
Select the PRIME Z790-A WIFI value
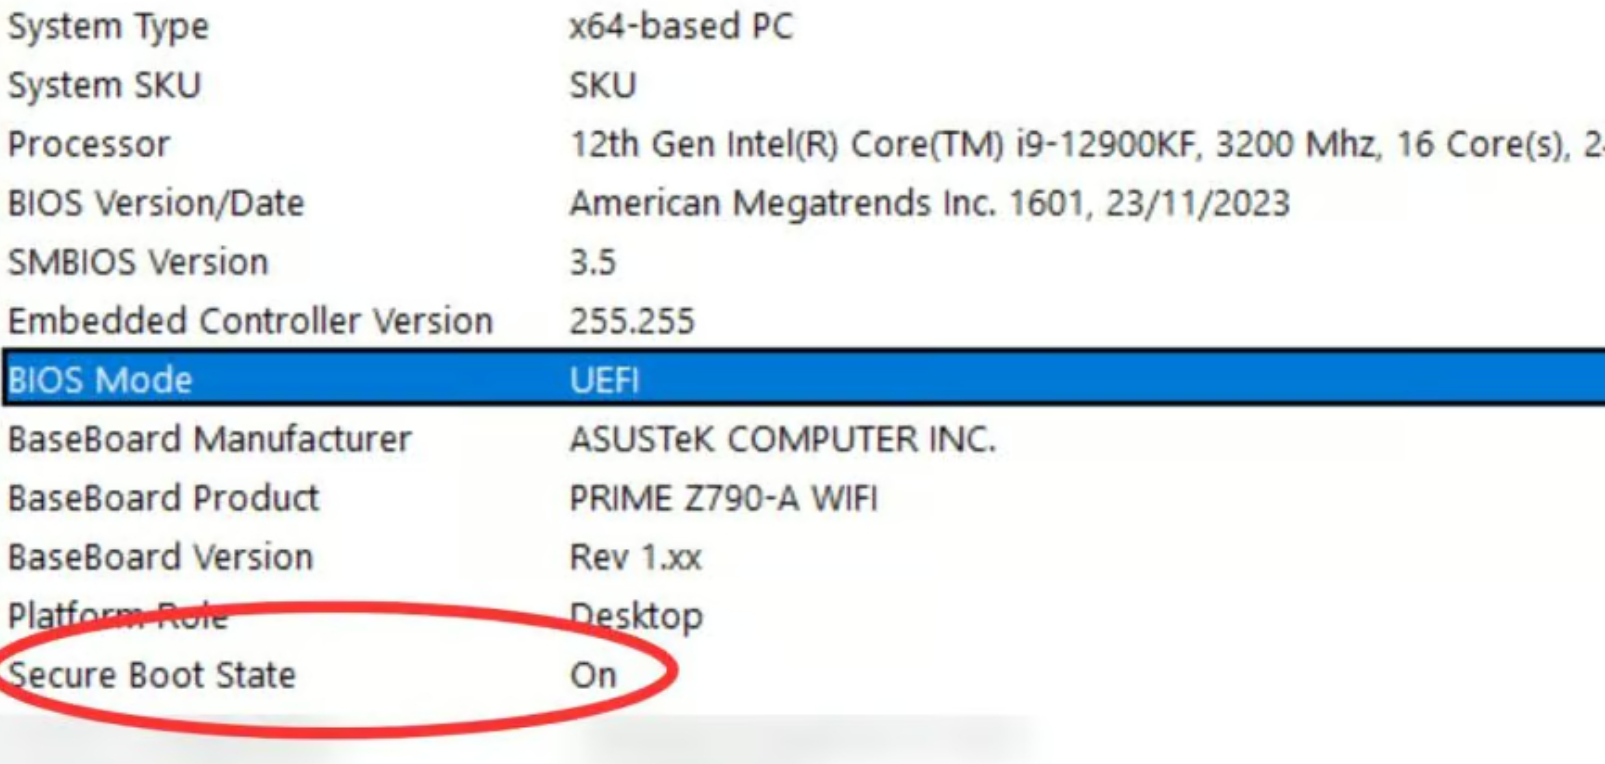coord(723,498)
